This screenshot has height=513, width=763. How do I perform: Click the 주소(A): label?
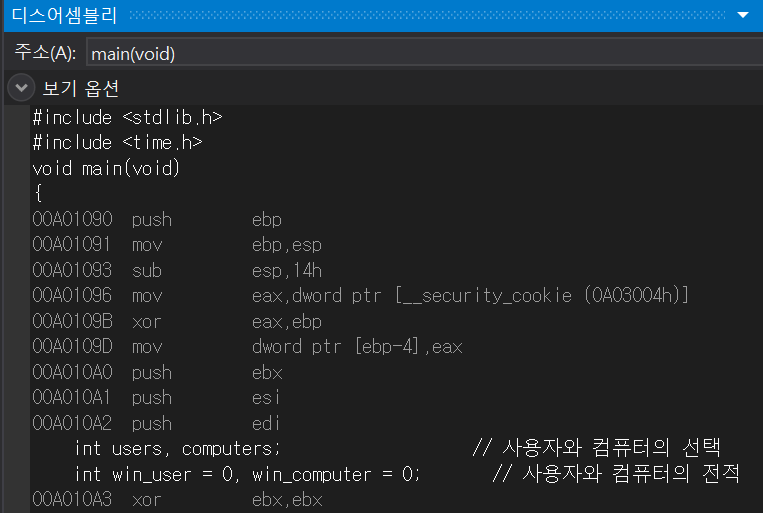pos(45,52)
